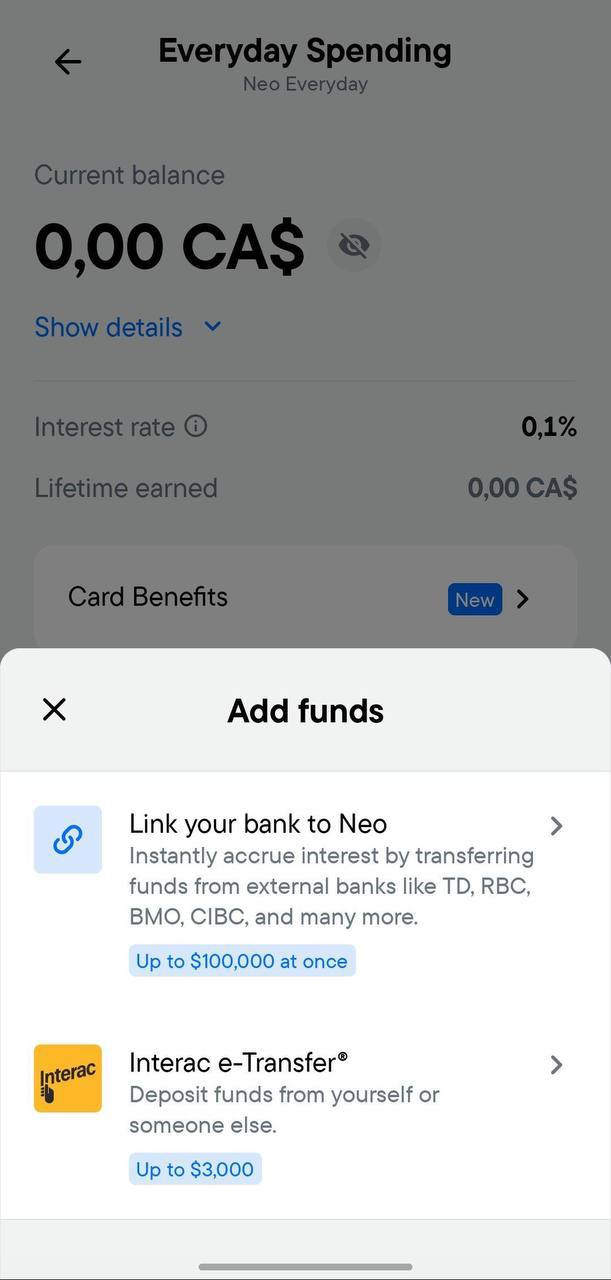This screenshot has width=611, height=1280.
Task: Open Card Benefits chevron arrow
Action: click(522, 599)
